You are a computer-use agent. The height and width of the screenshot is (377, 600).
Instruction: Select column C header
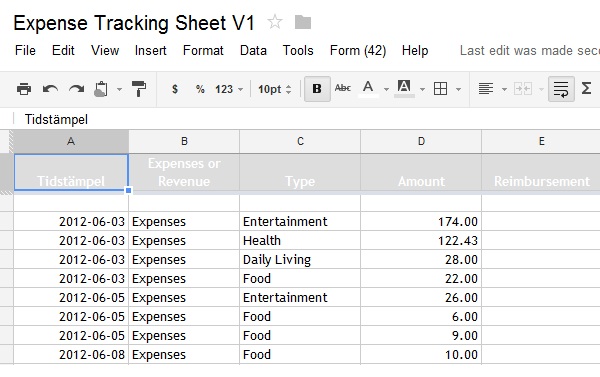click(x=300, y=141)
